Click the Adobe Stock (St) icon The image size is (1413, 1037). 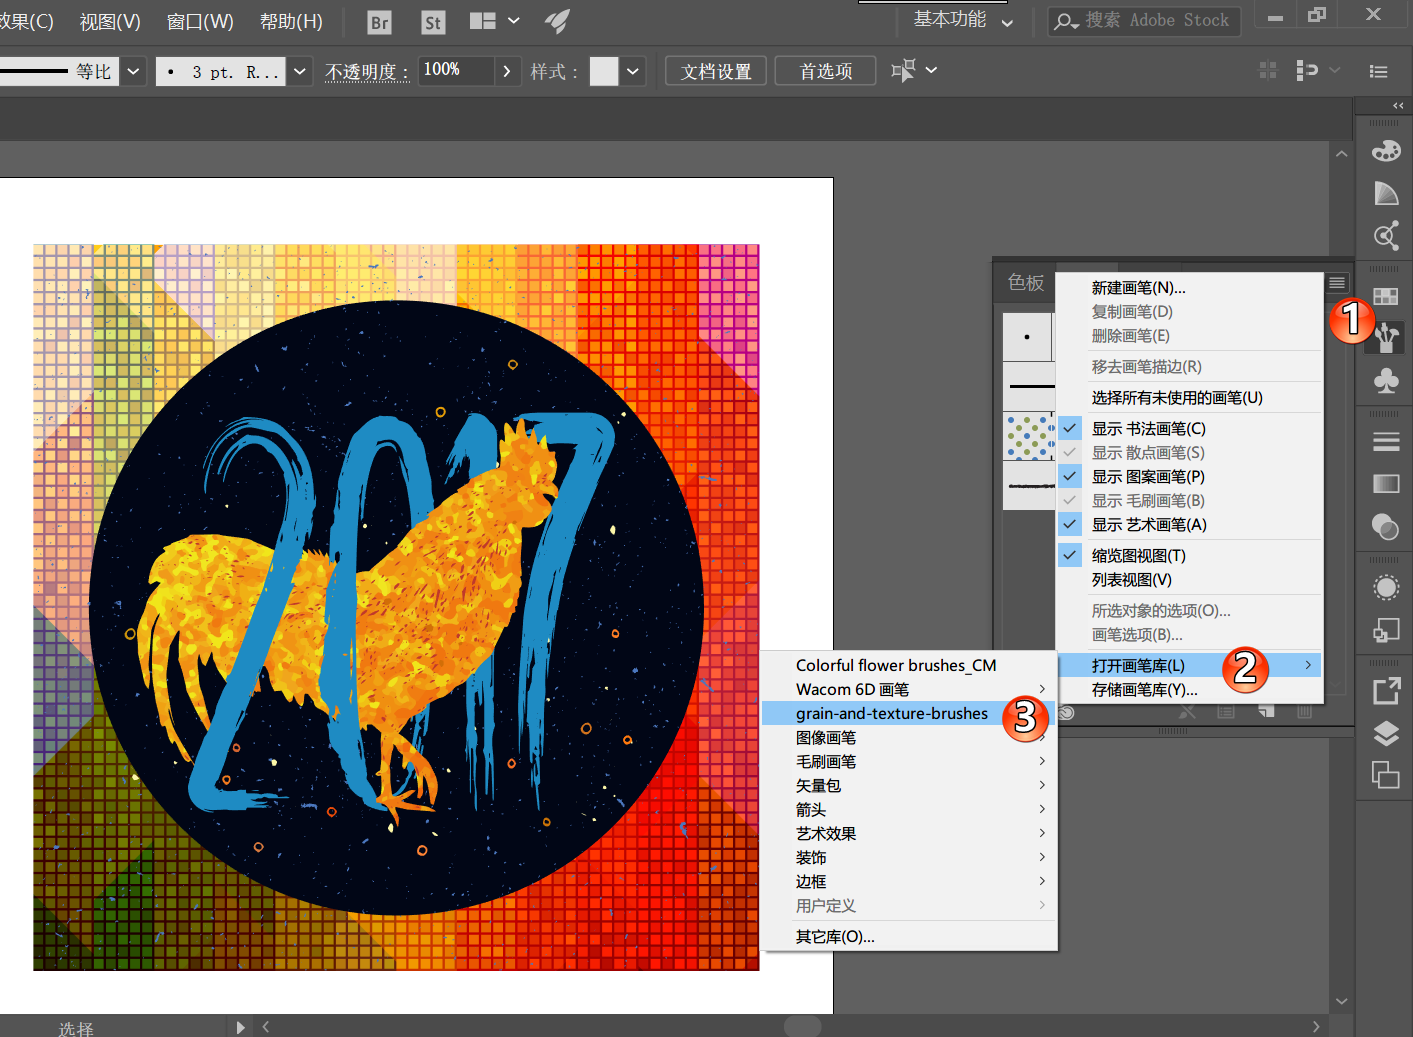click(x=433, y=22)
